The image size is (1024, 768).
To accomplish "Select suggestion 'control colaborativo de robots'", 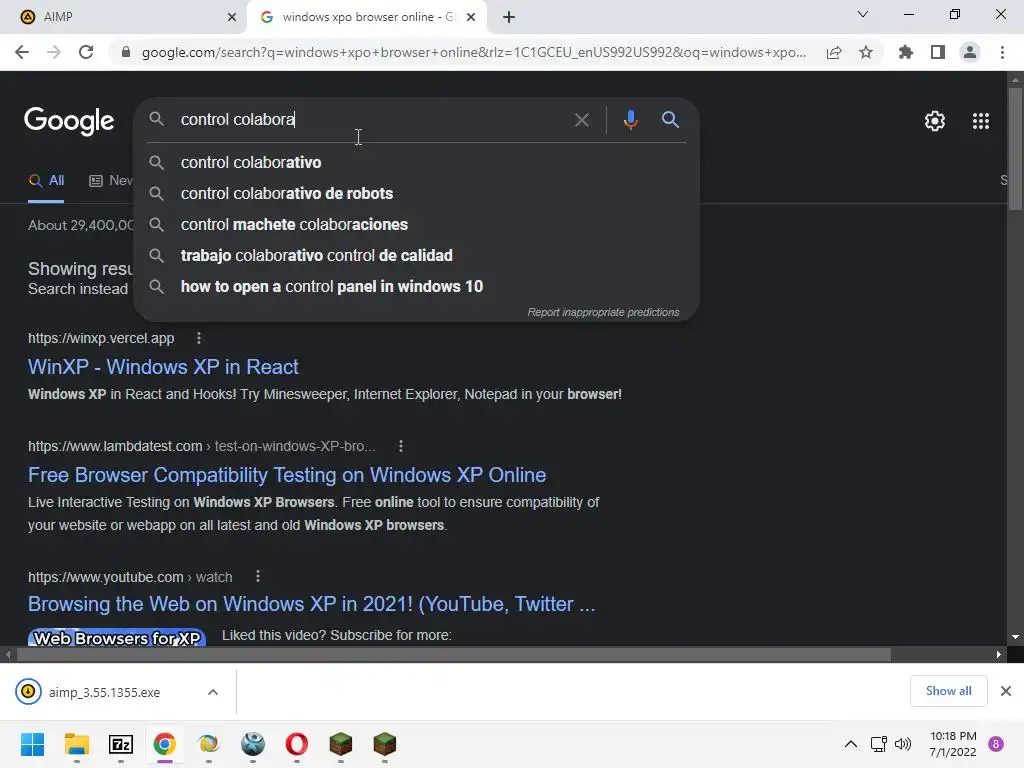I will (417, 194).
